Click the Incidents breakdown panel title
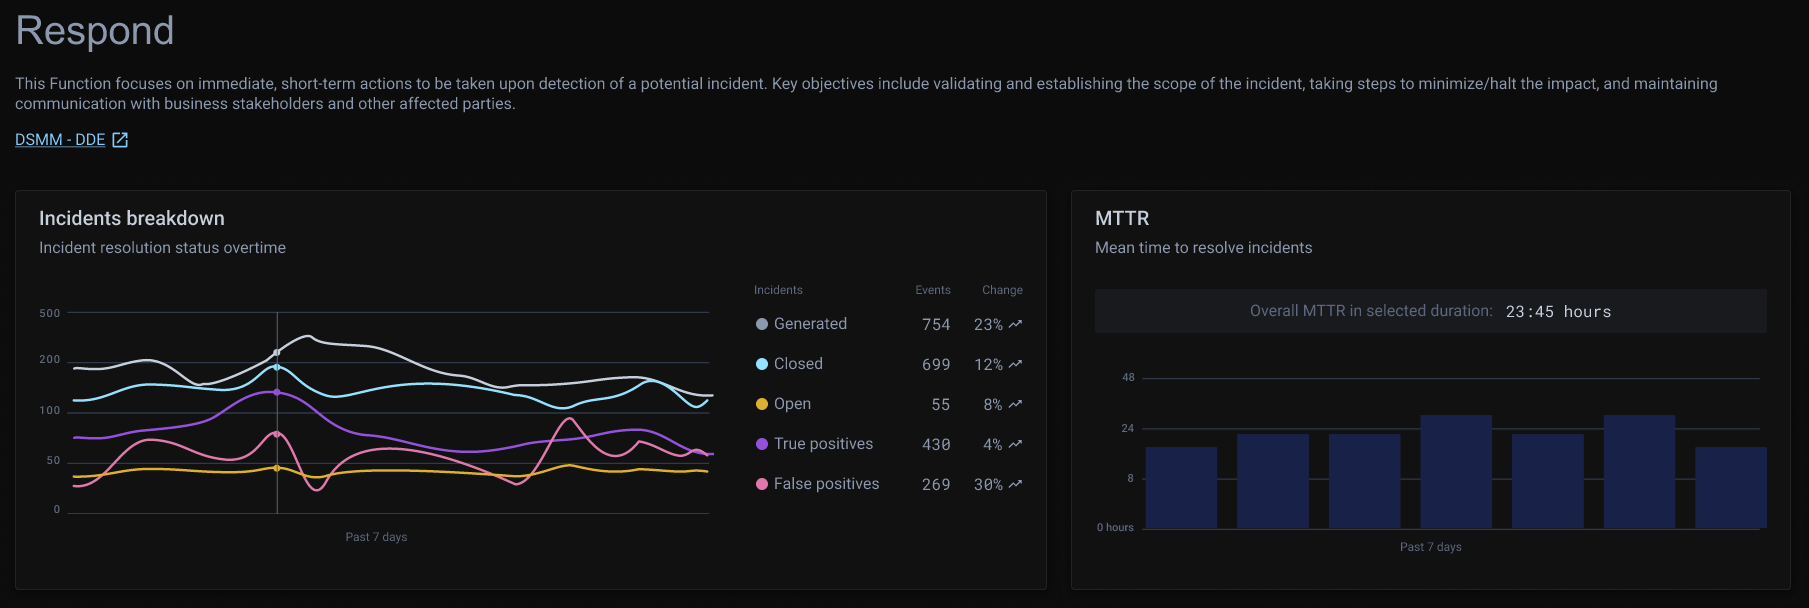 click(x=132, y=218)
